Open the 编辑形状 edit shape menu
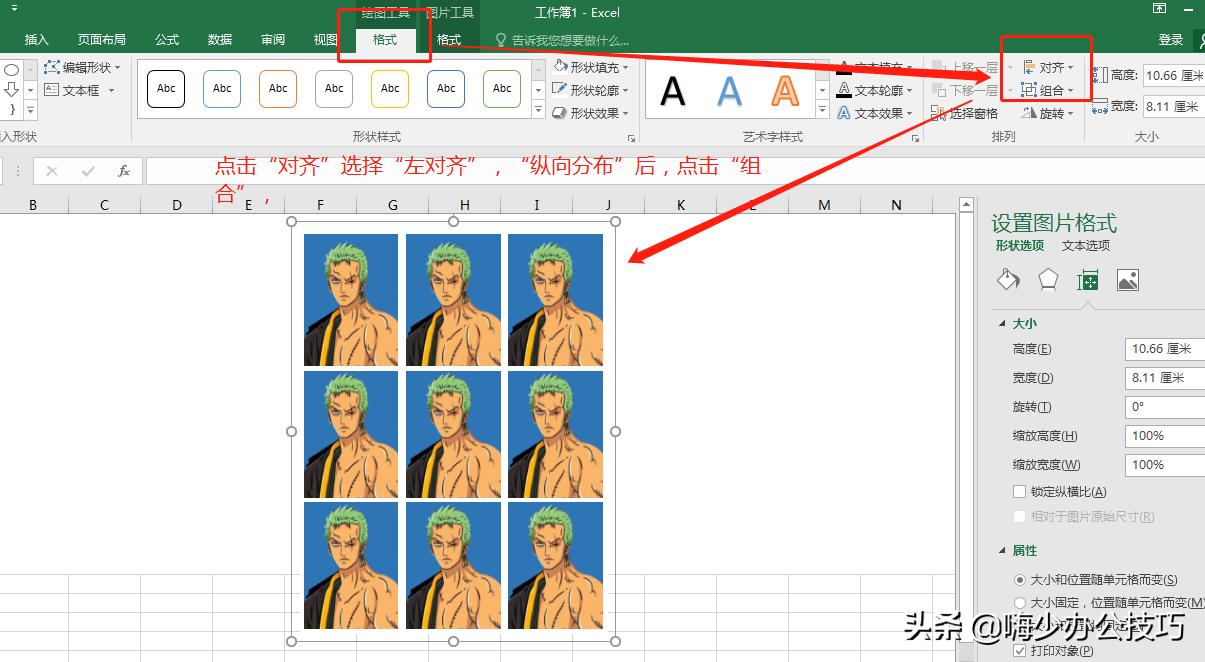1205x662 pixels. pyautogui.click(x=82, y=67)
